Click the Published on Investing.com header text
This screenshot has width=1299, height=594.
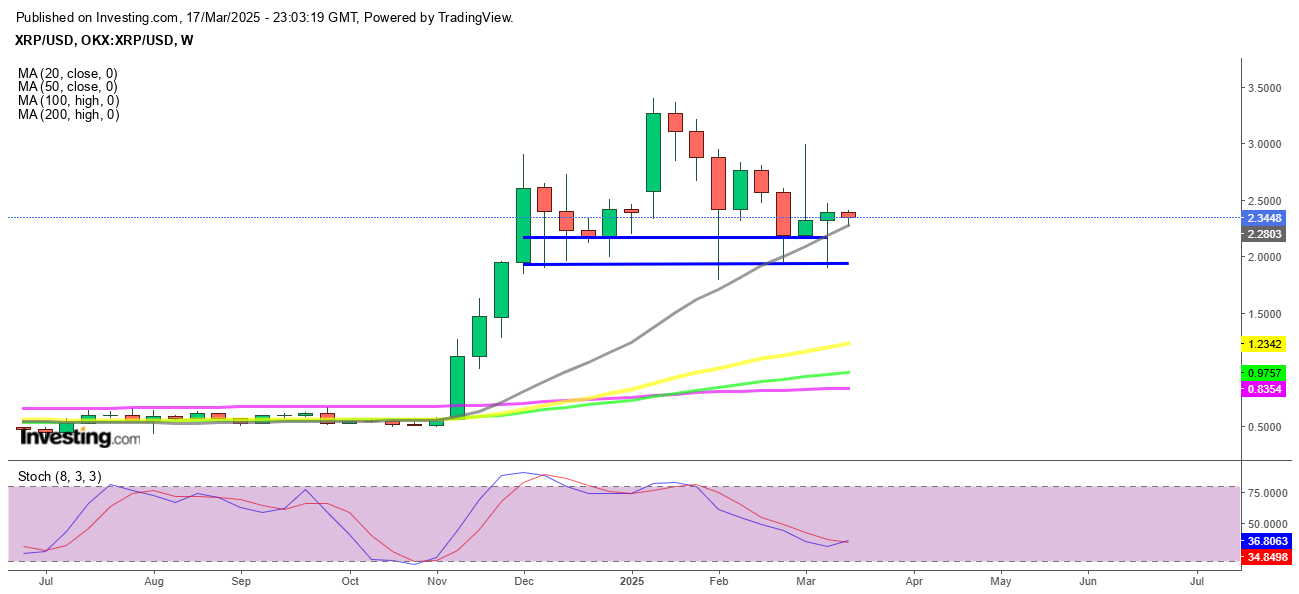click(x=265, y=18)
